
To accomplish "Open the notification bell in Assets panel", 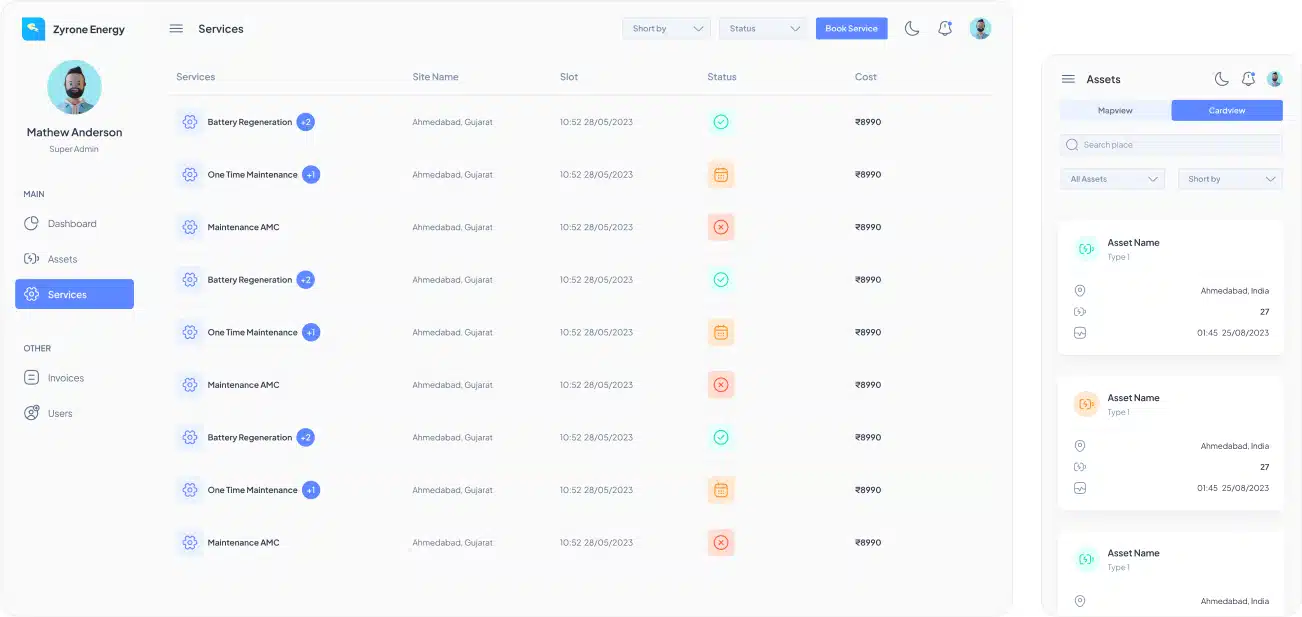I will pos(1248,79).
